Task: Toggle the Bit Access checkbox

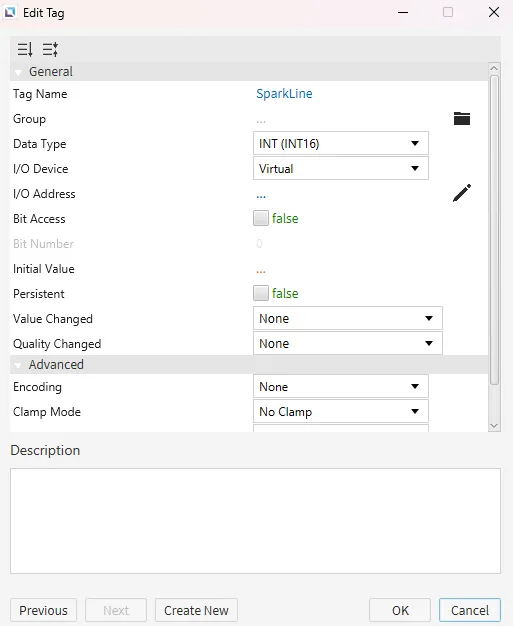Action: click(x=261, y=218)
